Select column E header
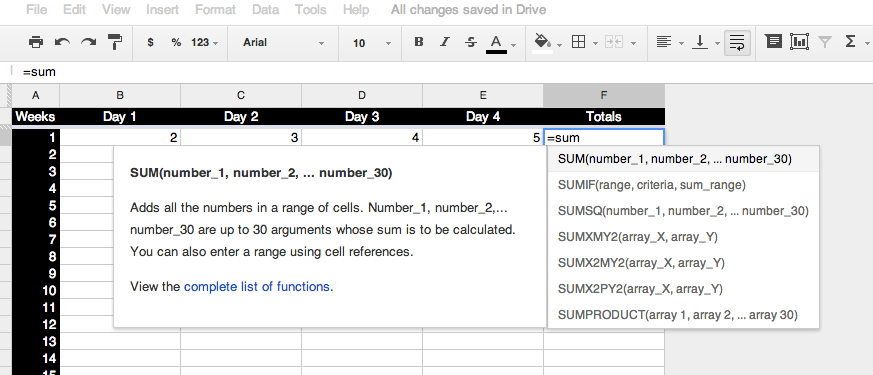 (483, 96)
